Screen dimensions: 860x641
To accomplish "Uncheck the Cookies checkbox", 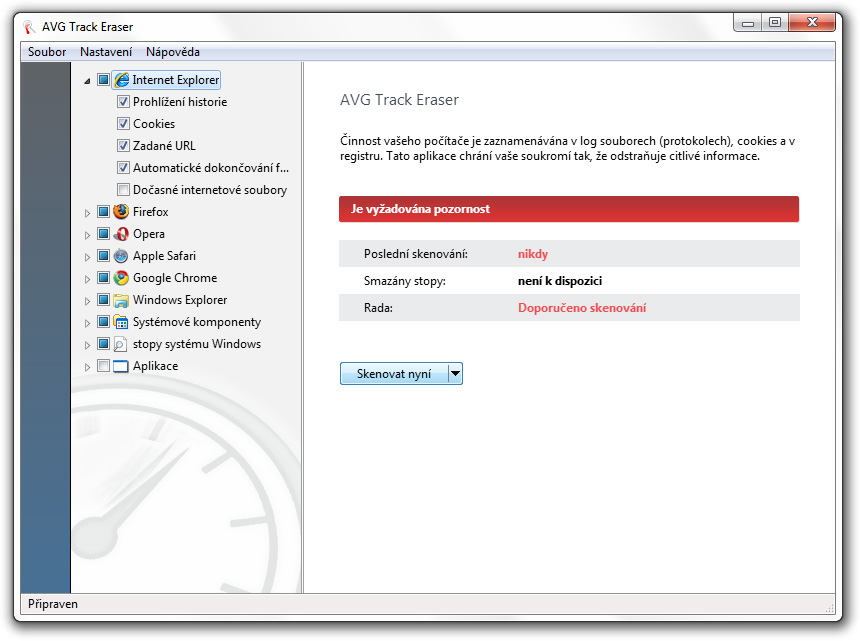I will [x=123, y=123].
